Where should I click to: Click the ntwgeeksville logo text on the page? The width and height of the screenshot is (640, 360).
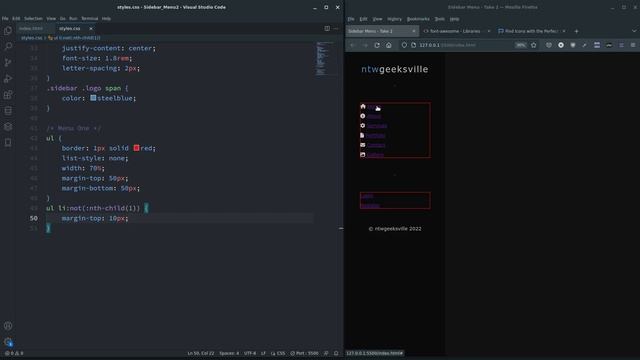click(x=395, y=69)
